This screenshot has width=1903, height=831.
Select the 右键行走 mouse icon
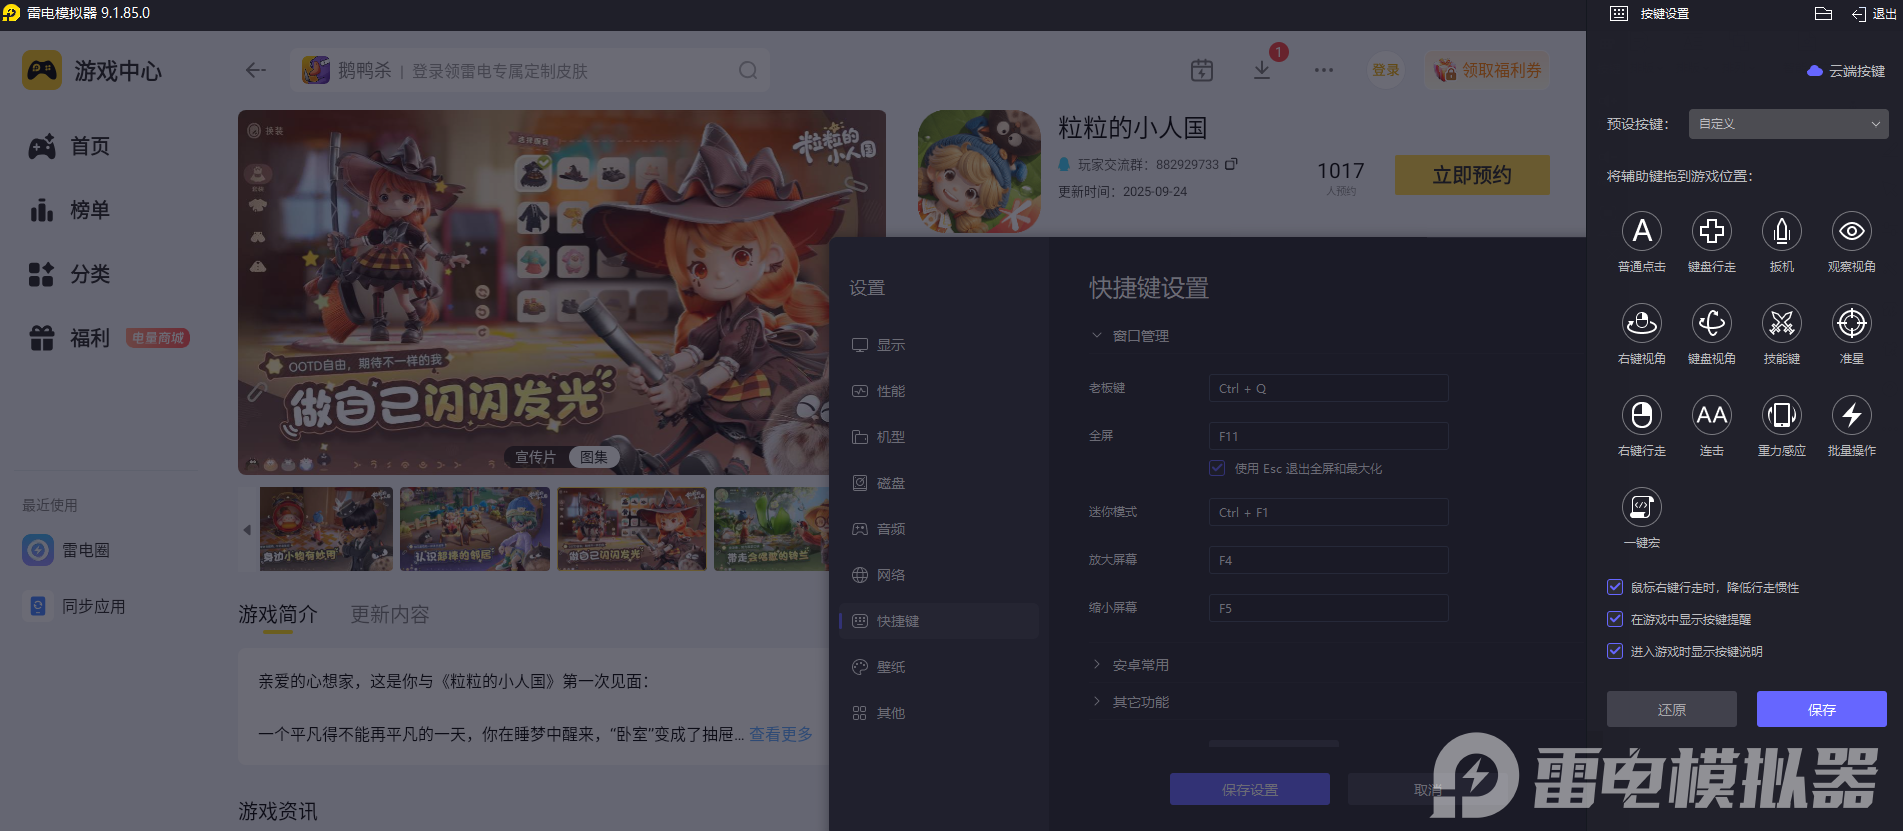pos(1641,415)
